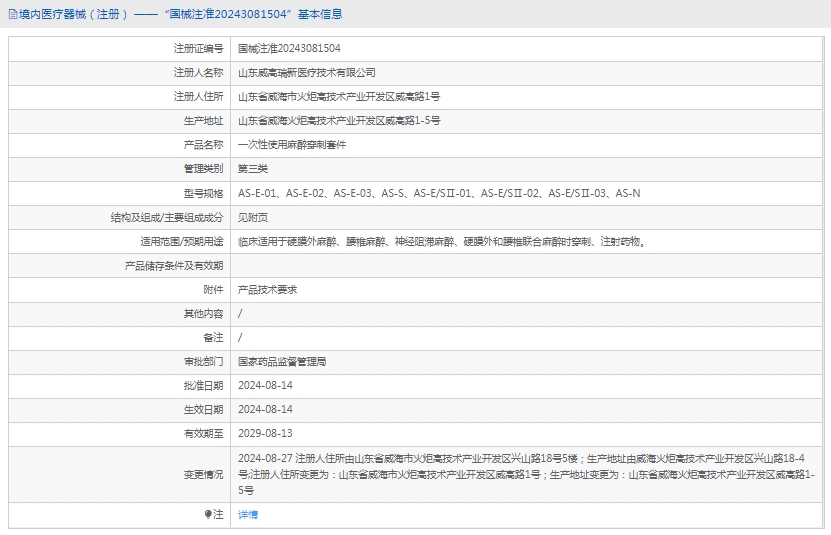Click the lightbulb icon next to 注
Screen dimensions: 831x535
[x=208, y=514]
